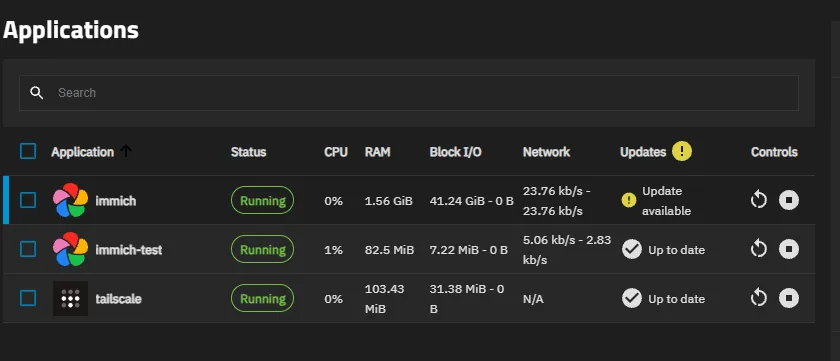This screenshot has height=361, width=840.
Task: Click the 0% CPU value for tailscale
Action: click(333, 299)
